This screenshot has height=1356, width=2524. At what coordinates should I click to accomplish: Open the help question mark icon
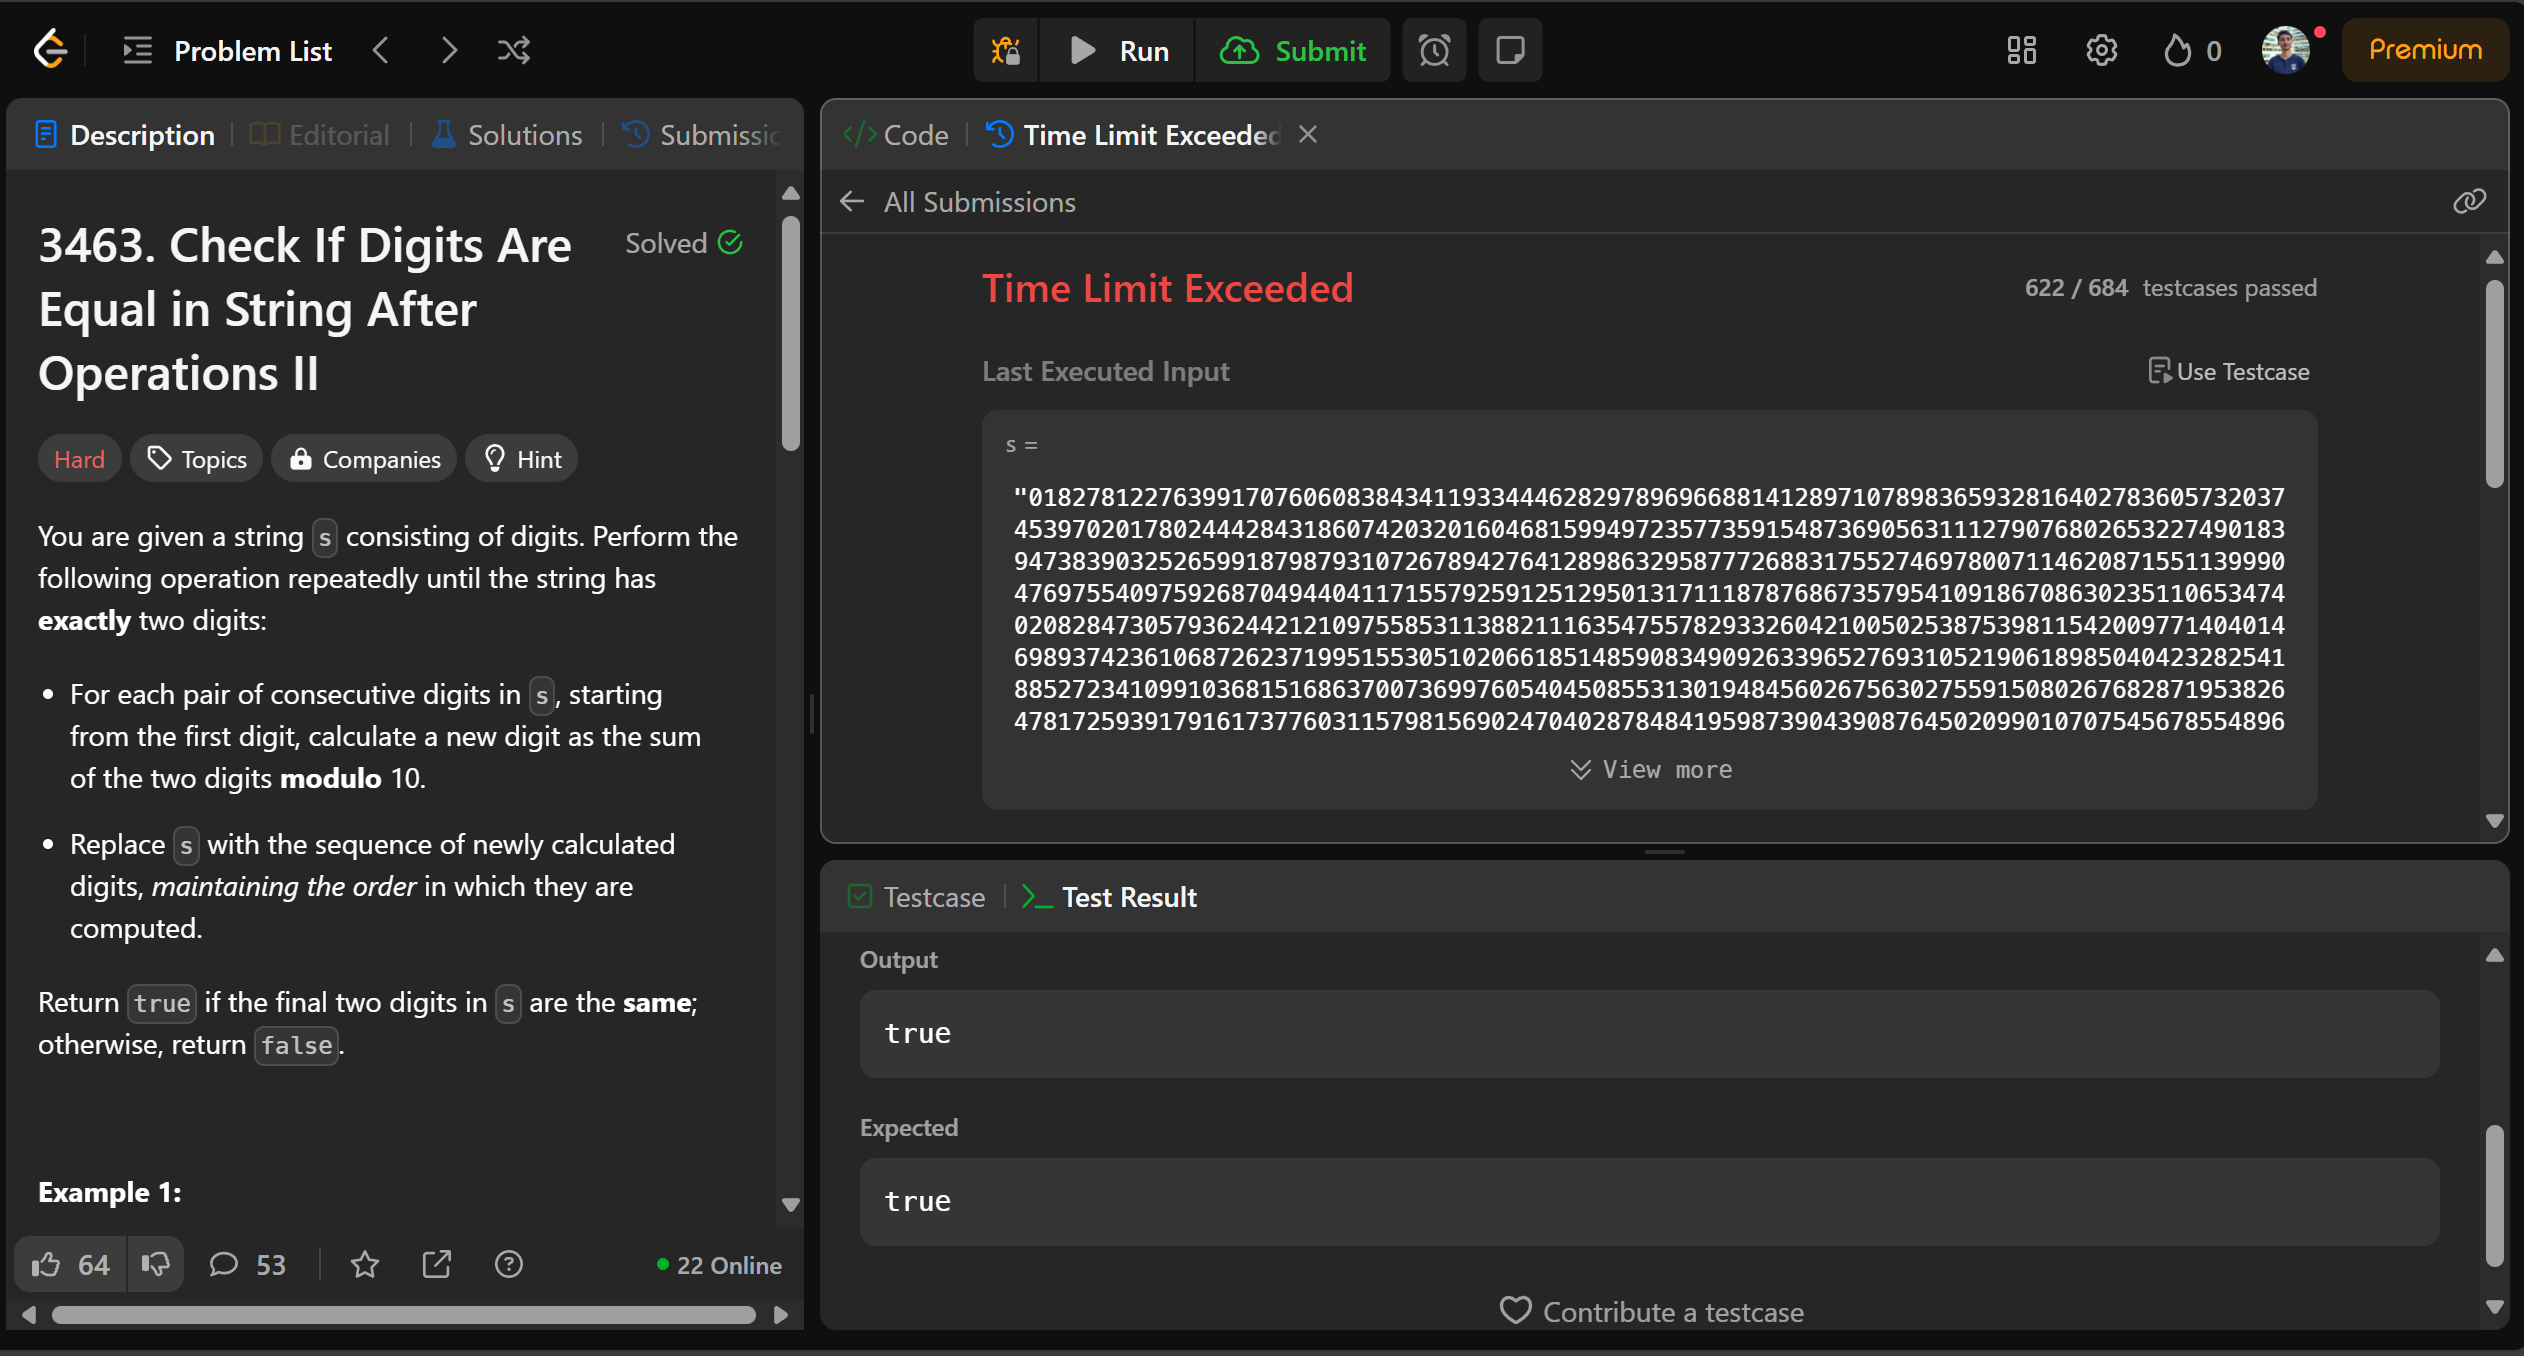(x=509, y=1265)
